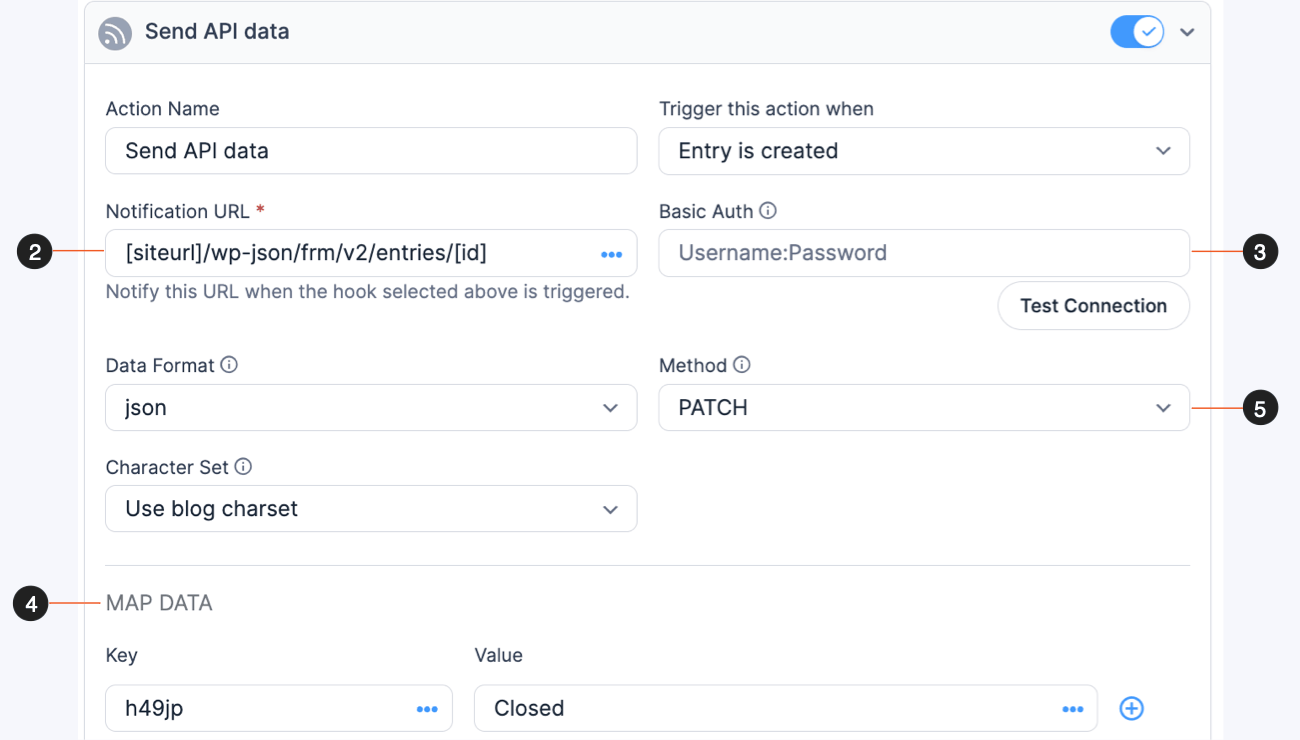The width and height of the screenshot is (1300, 740).
Task: Open field options for Key h49jp
Action: (426, 708)
